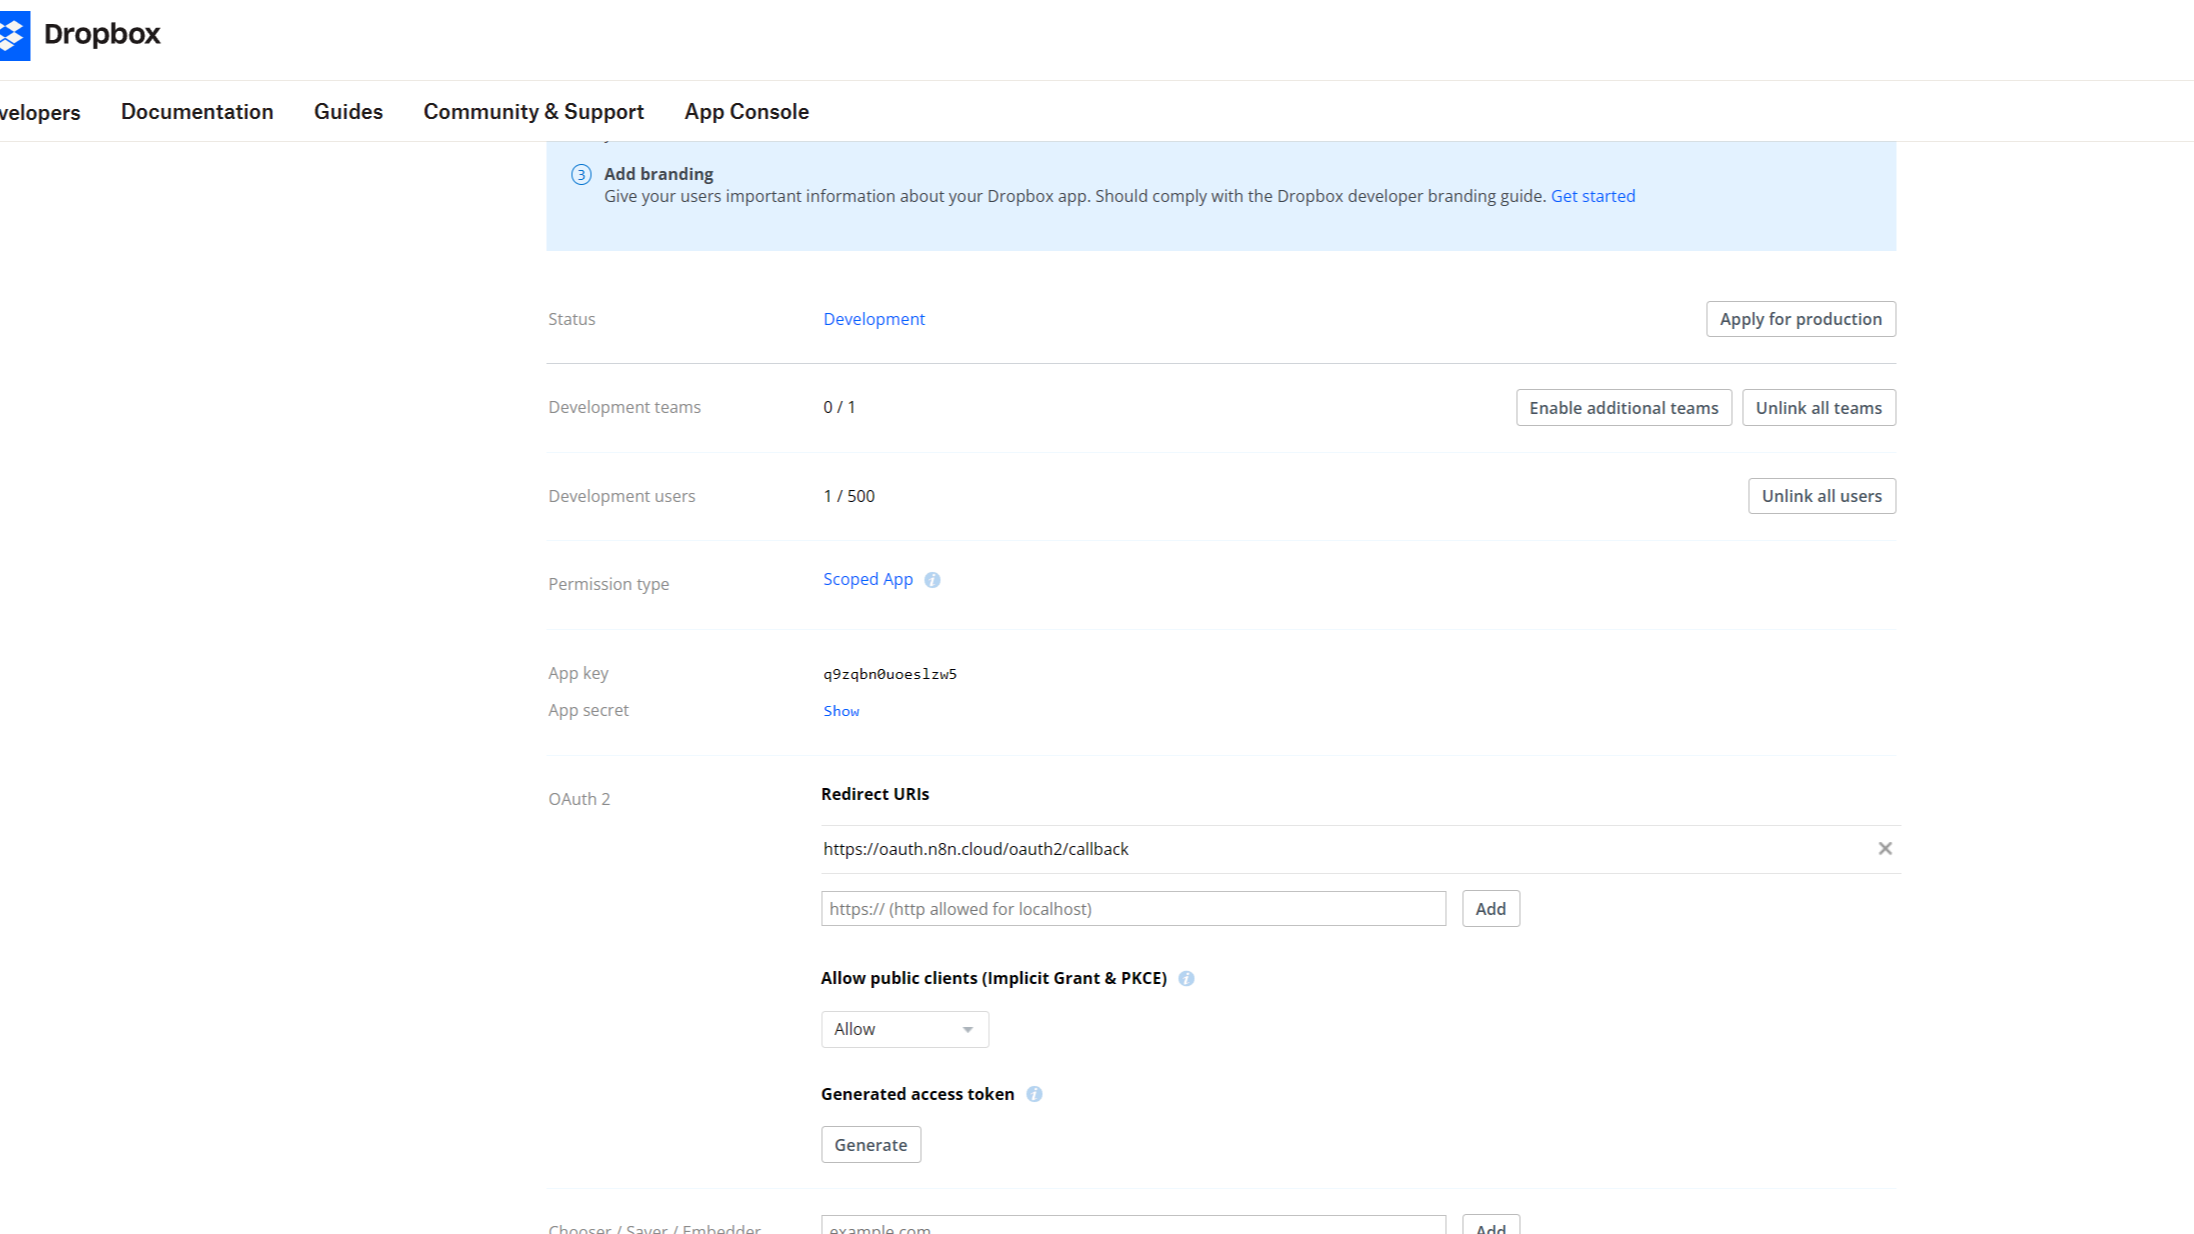Click Get started branding link

pyautogui.click(x=1592, y=196)
